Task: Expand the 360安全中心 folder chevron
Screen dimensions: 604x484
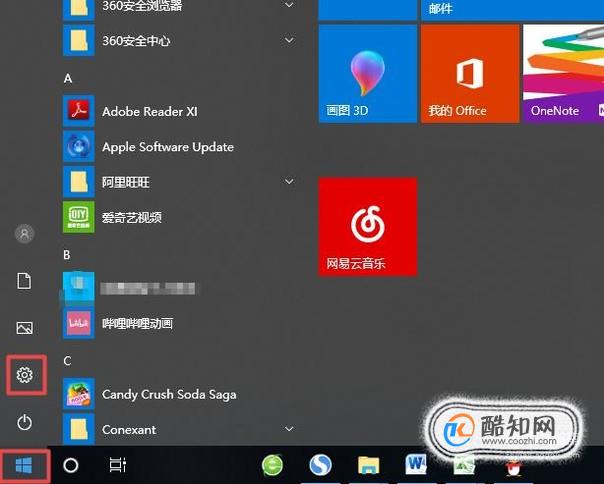Action: click(x=289, y=40)
